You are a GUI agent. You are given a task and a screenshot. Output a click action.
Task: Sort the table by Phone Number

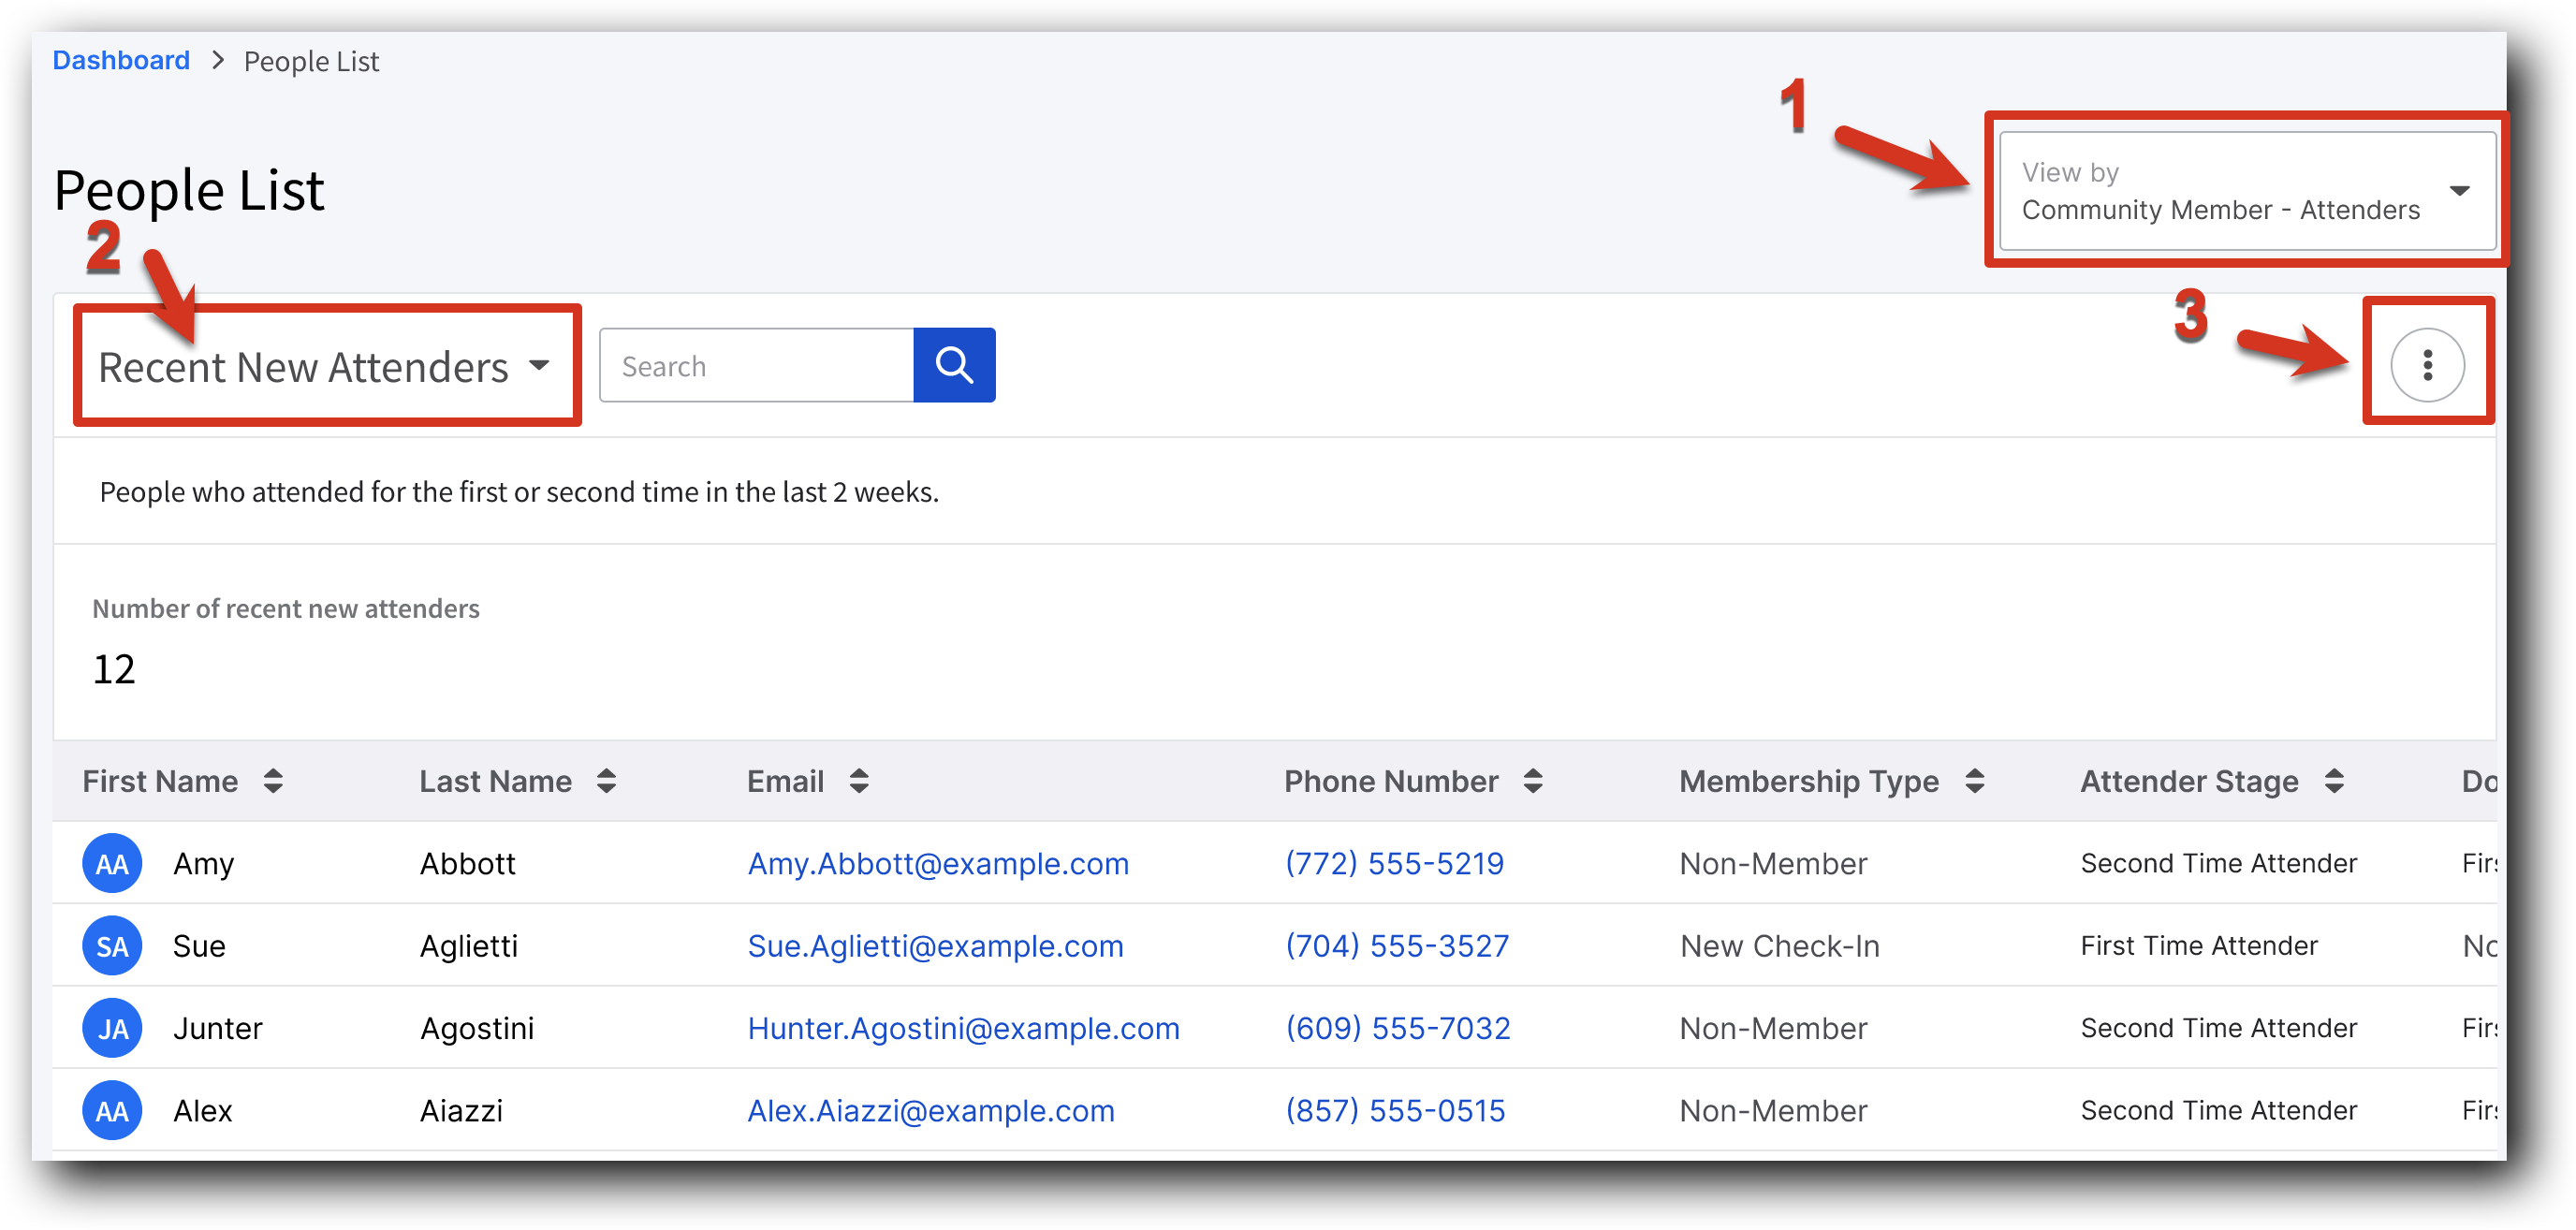(1532, 781)
